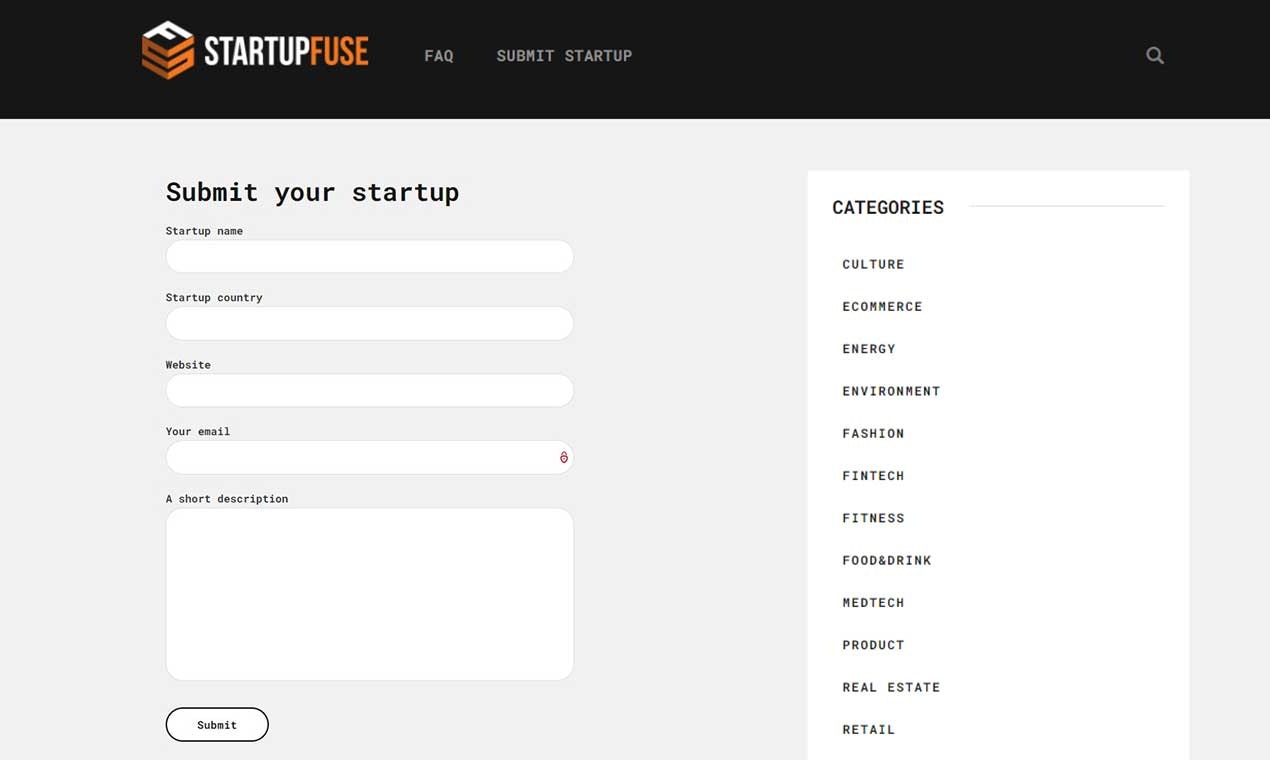Viewport: 1270px width, 760px height.
Task: Click the StartupFuse logo icon
Action: [x=166, y=48]
